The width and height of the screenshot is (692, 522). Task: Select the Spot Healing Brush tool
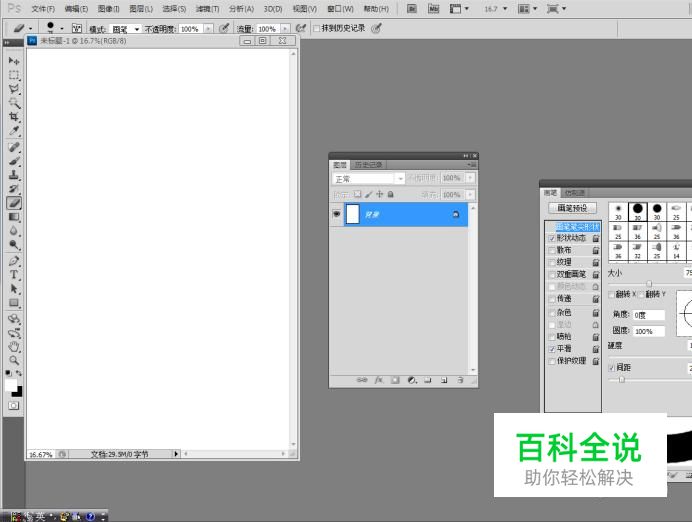point(14,147)
